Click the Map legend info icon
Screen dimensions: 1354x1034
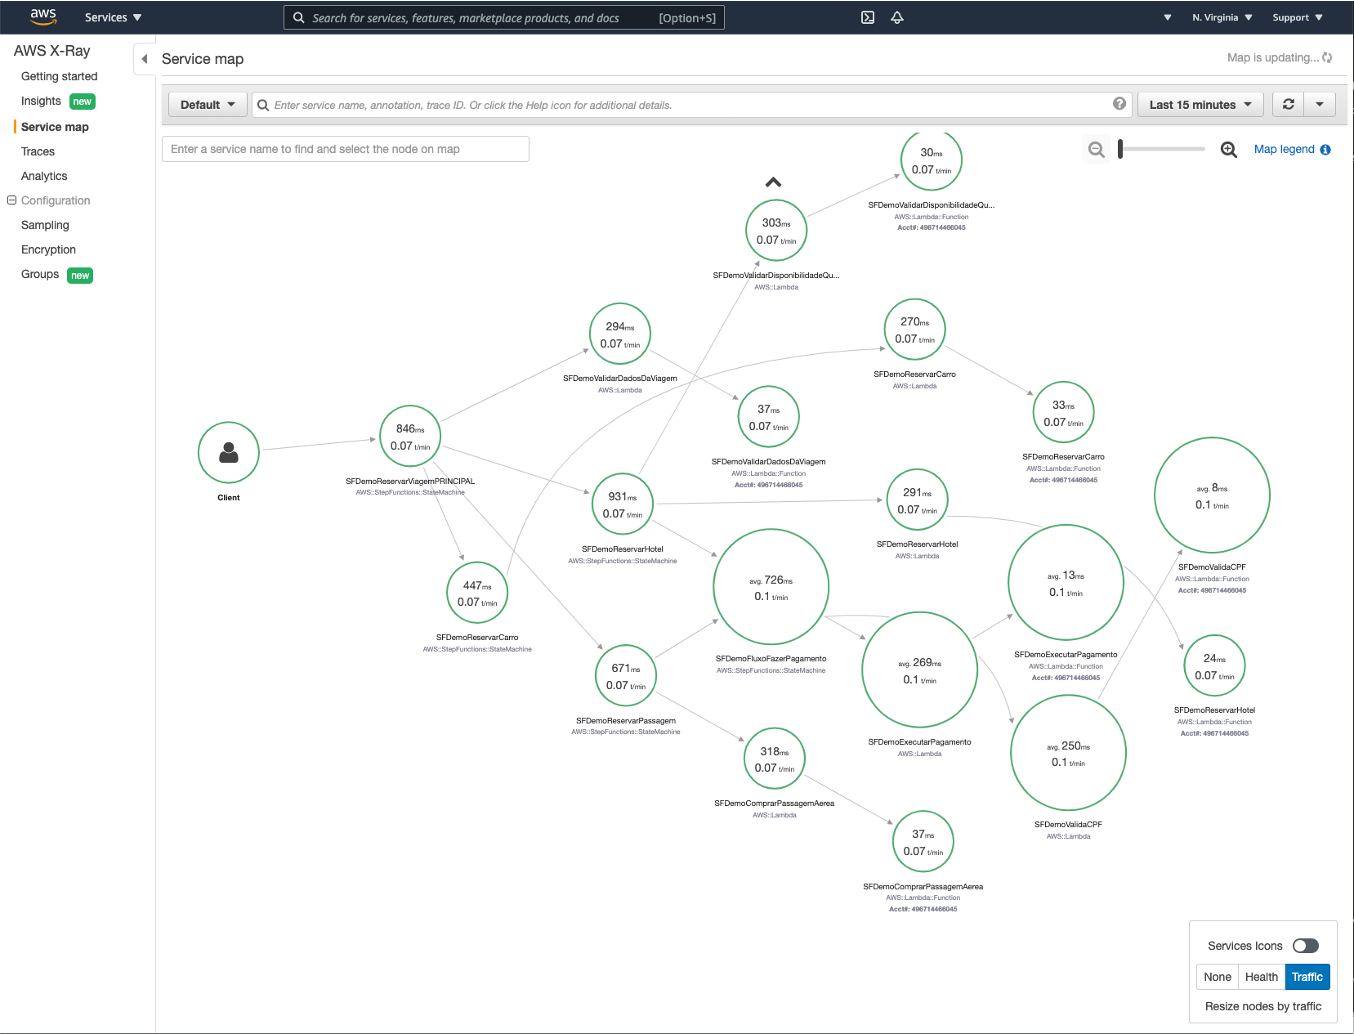click(1325, 150)
